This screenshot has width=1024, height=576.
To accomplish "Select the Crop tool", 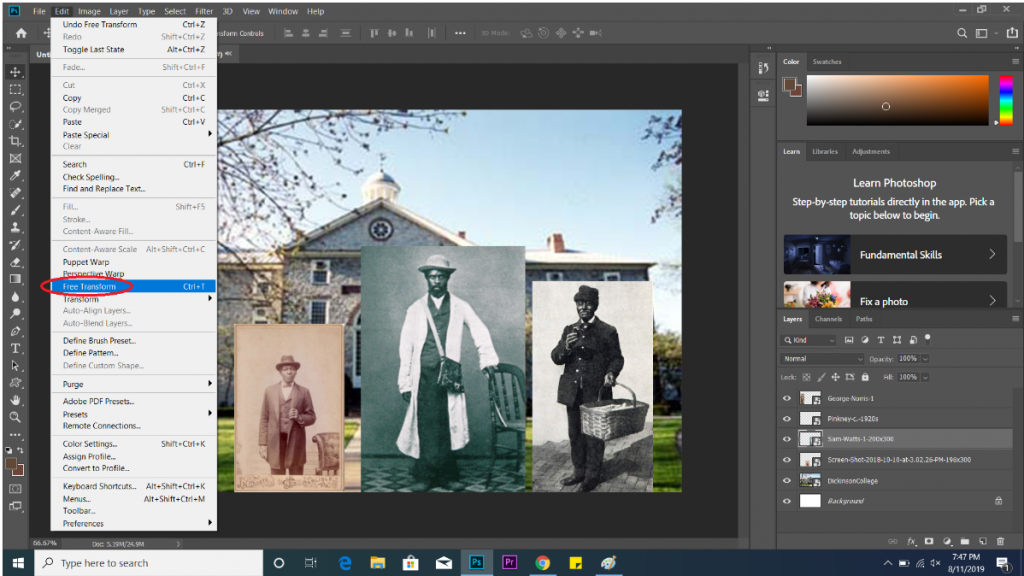I will pos(15,141).
